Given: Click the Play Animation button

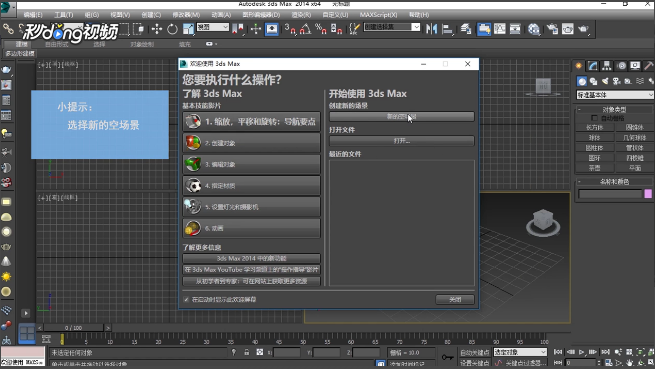Looking at the screenshot, I should (x=581, y=352).
